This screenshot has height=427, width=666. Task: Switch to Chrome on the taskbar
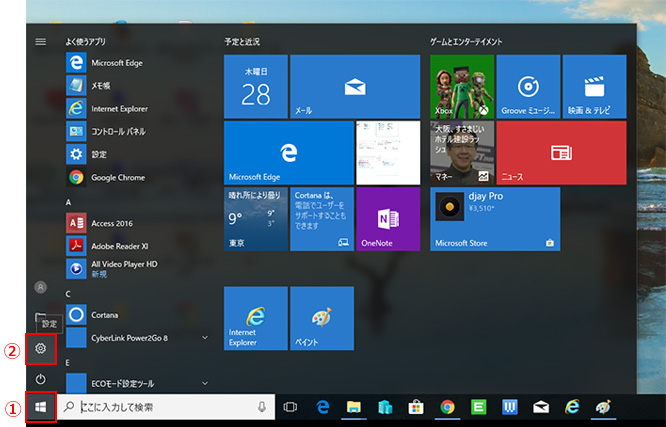click(447, 407)
